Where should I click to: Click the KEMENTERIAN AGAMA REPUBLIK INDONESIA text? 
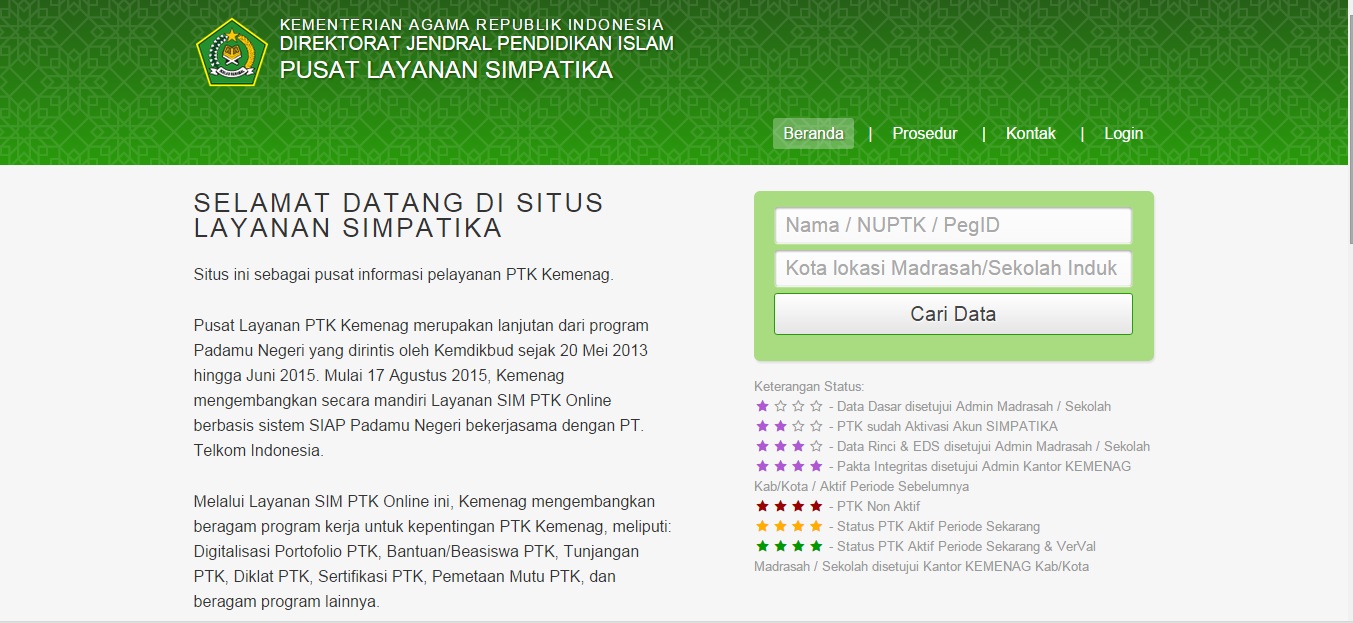471,24
